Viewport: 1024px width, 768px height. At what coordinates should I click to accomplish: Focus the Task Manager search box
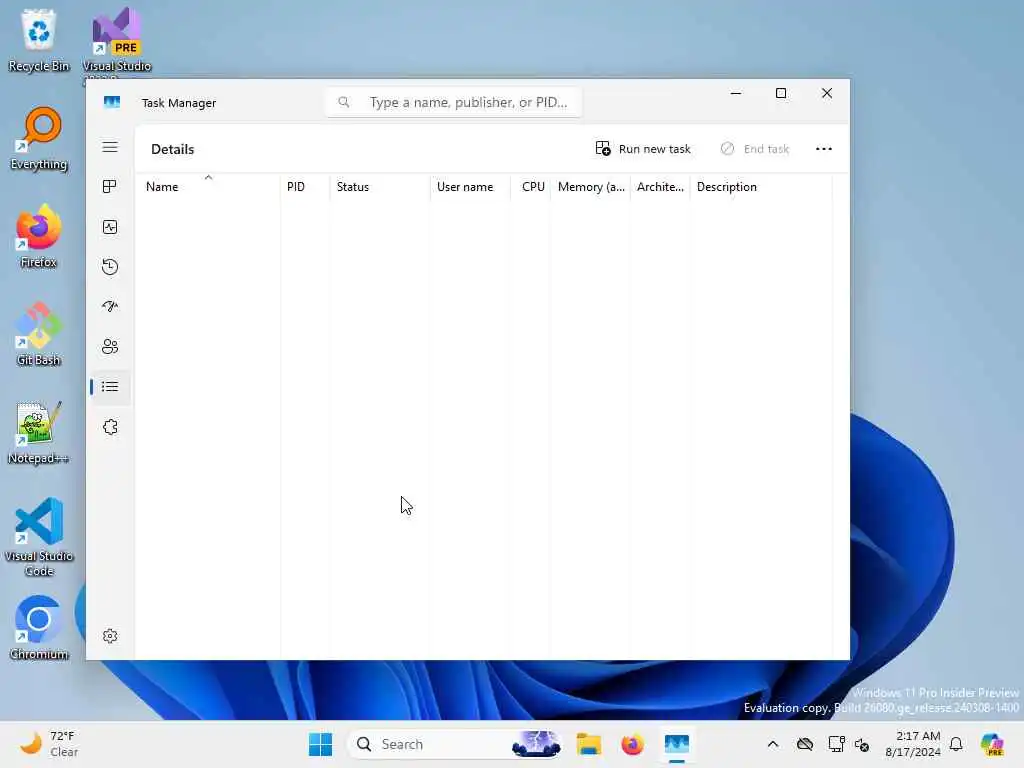[x=453, y=103]
